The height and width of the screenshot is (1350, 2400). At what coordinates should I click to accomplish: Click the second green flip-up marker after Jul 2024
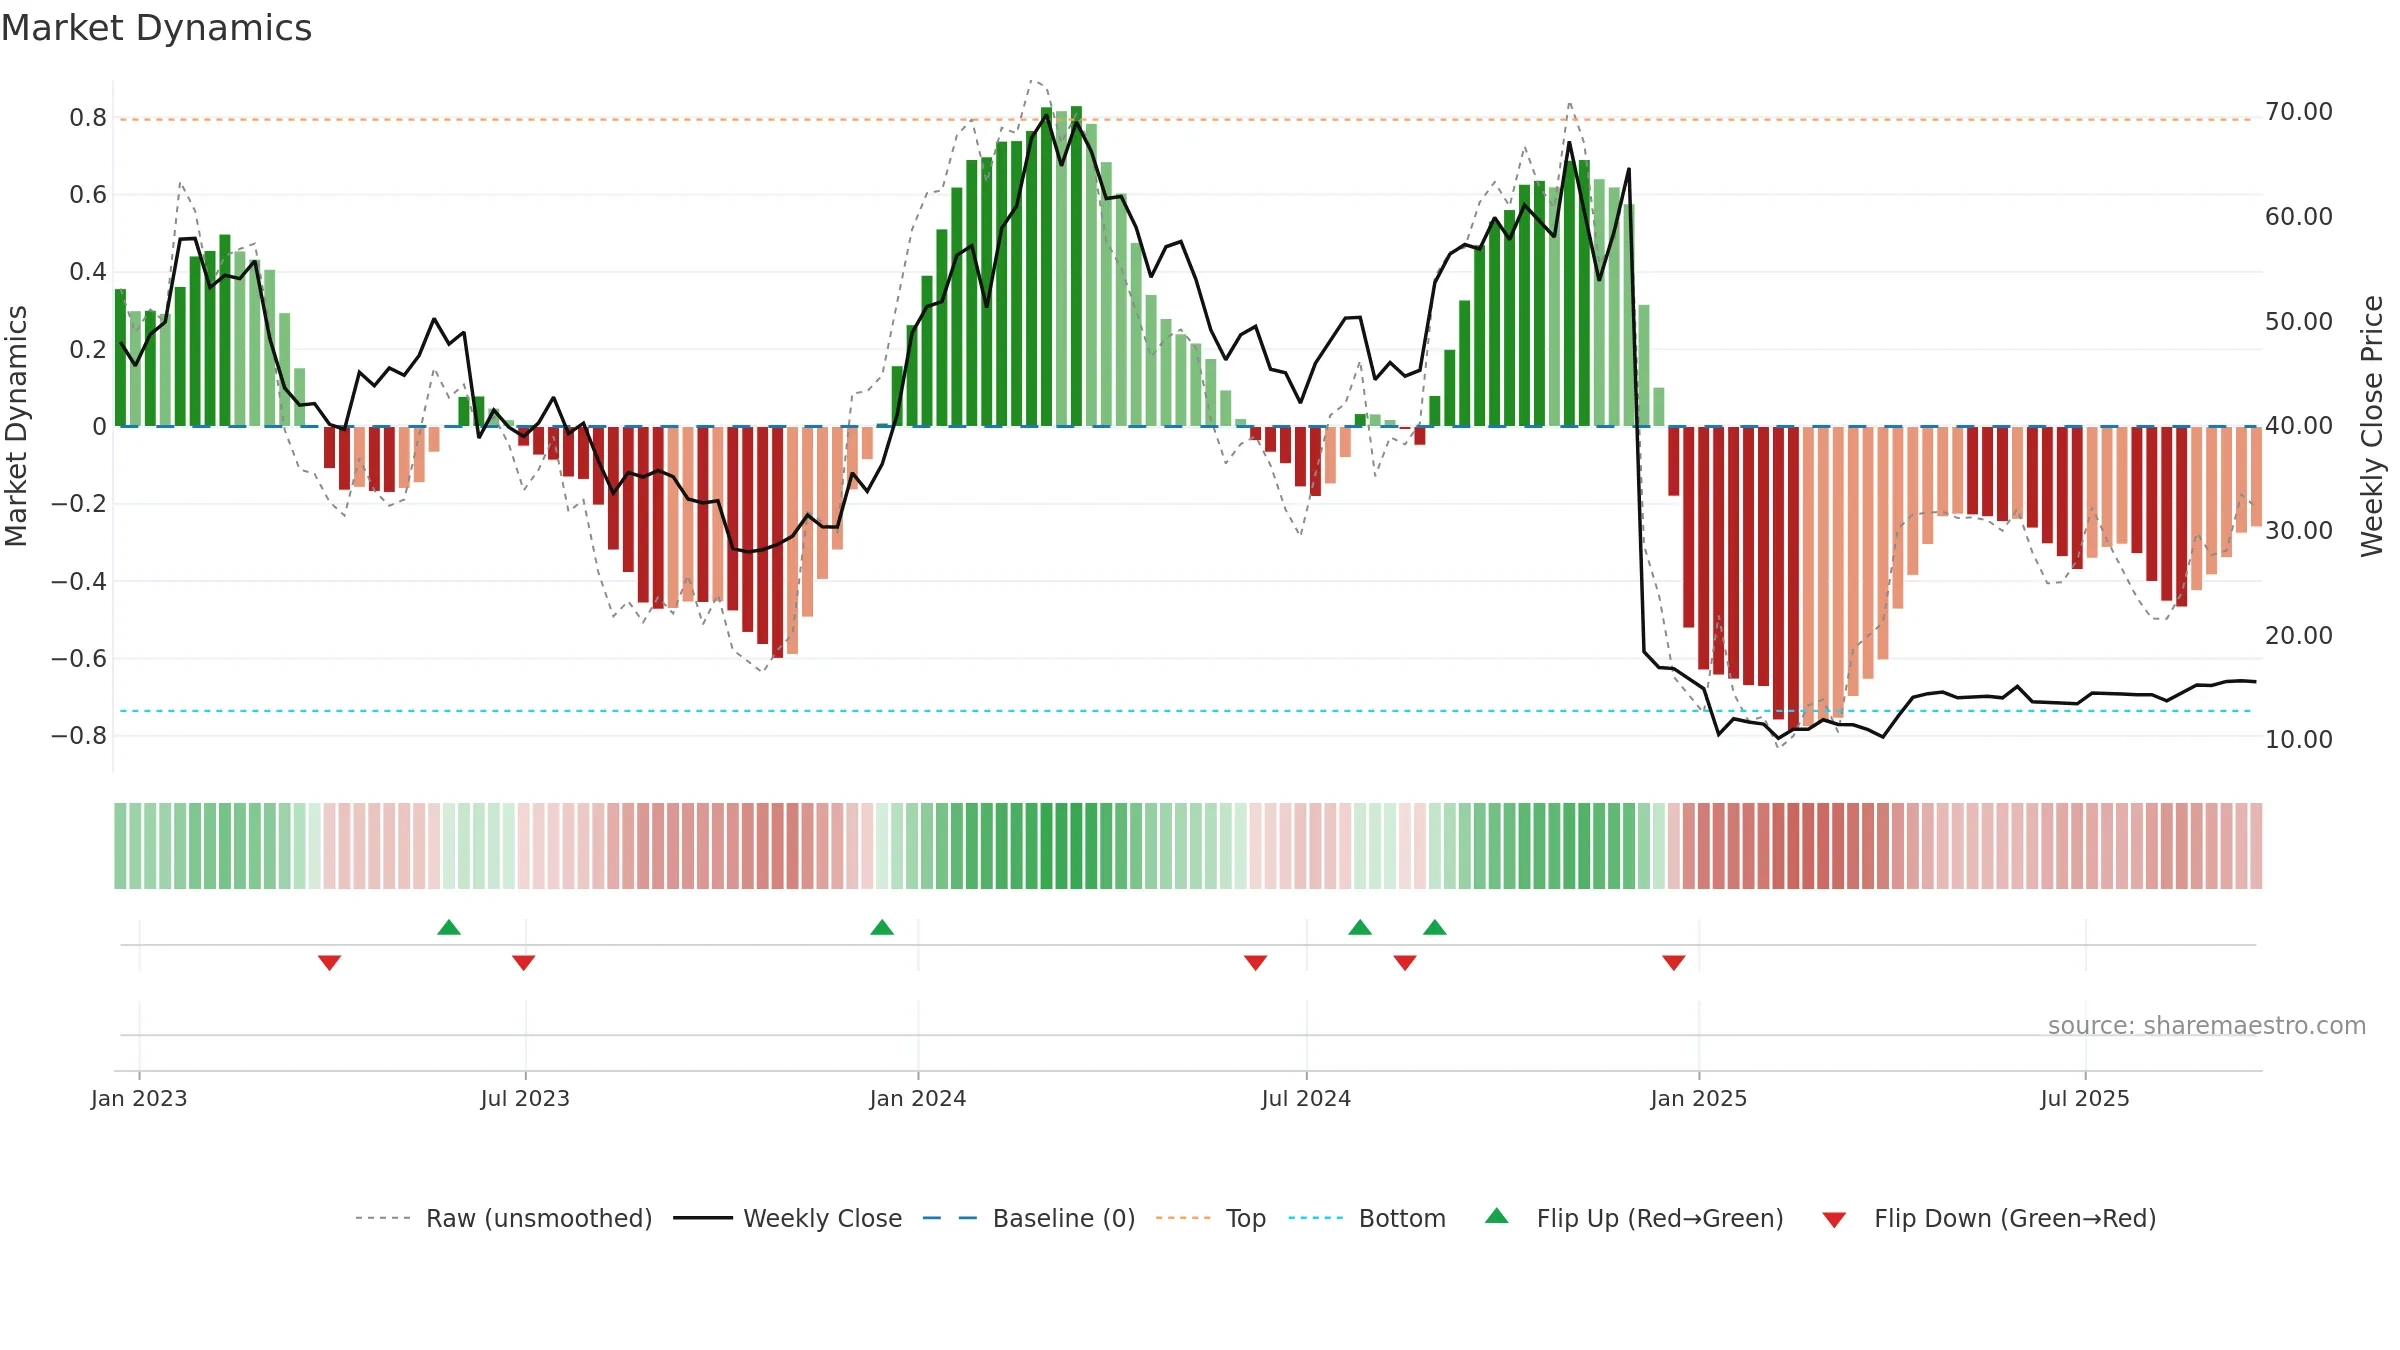tap(1435, 927)
